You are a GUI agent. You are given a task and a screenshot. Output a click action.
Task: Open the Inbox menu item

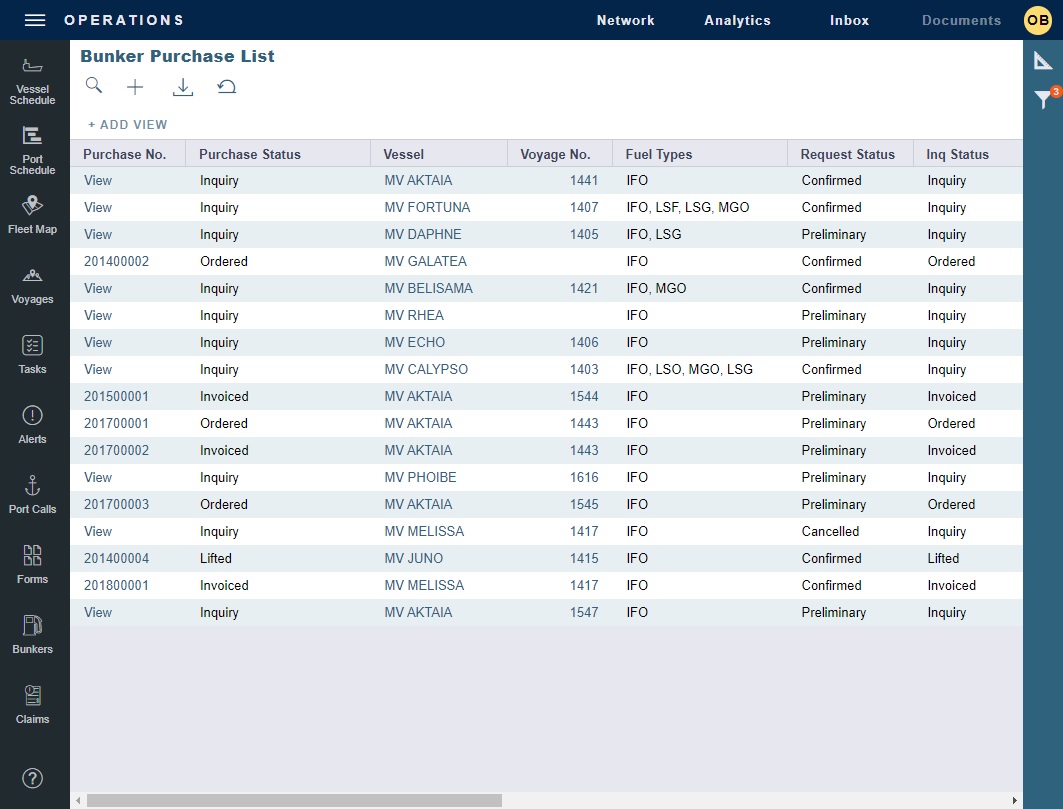click(x=849, y=20)
